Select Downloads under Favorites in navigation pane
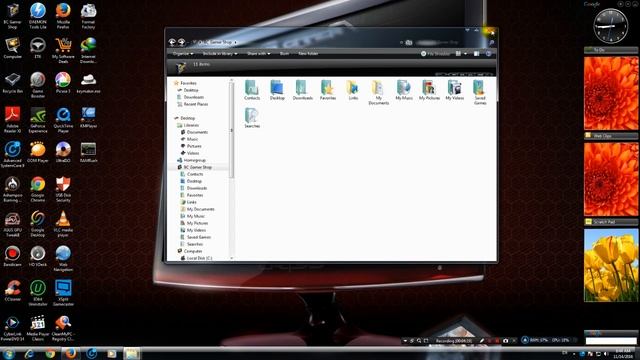The image size is (640, 360). tap(193, 97)
